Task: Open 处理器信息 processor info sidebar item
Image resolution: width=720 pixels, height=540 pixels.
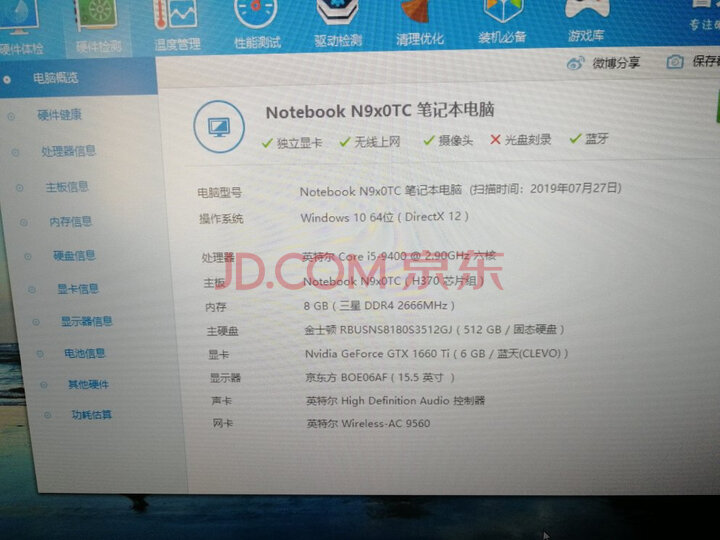Action: [68, 151]
